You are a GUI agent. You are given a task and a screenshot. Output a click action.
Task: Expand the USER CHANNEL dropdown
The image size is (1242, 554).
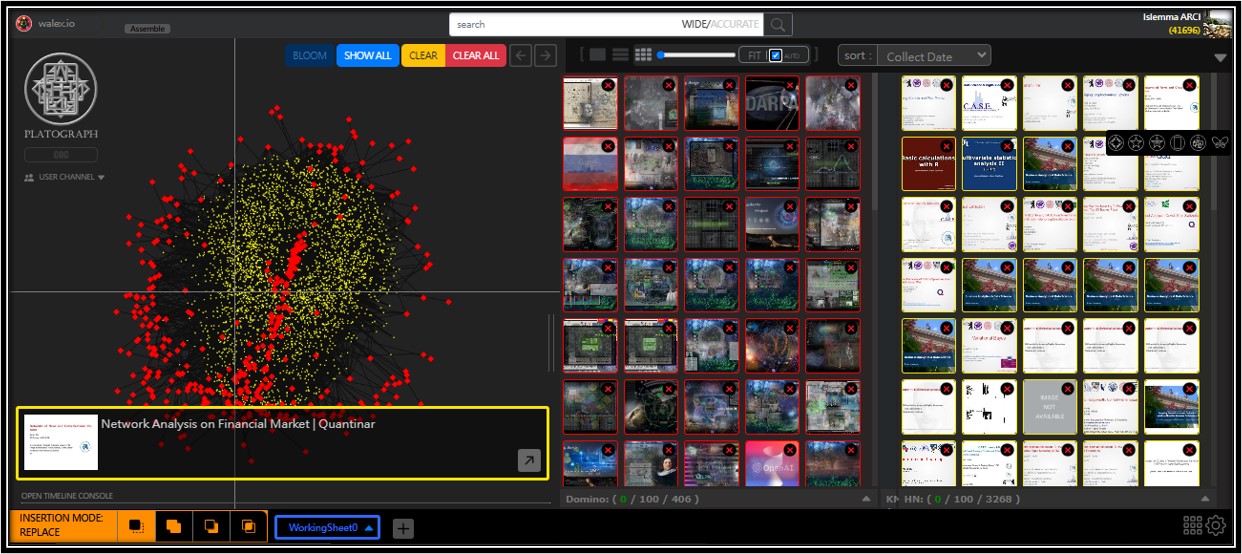[x=64, y=177]
